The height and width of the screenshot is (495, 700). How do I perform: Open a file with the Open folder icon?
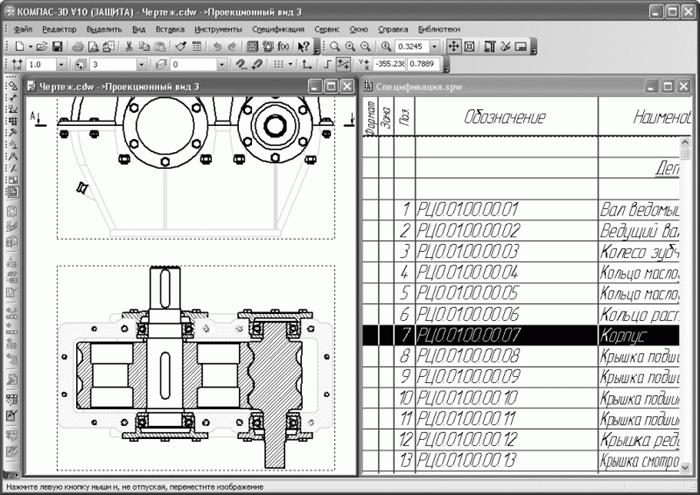pyautogui.click(x=42, y=46)
